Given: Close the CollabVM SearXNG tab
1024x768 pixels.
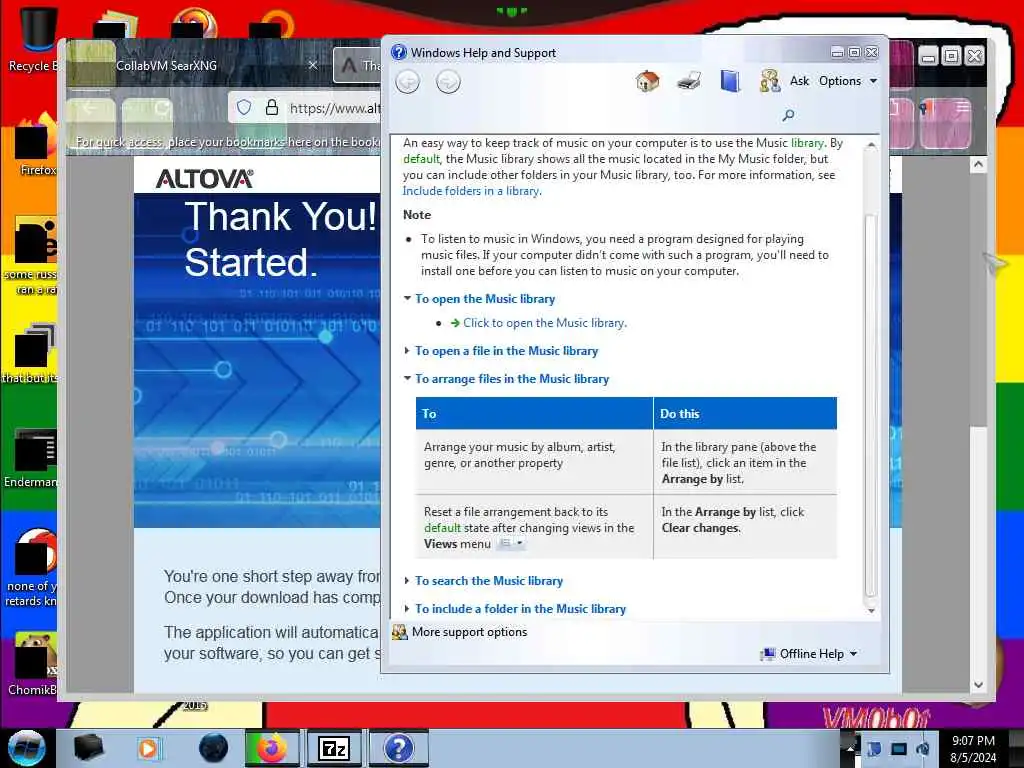Looking at the screenshot, I should (313, 65).
